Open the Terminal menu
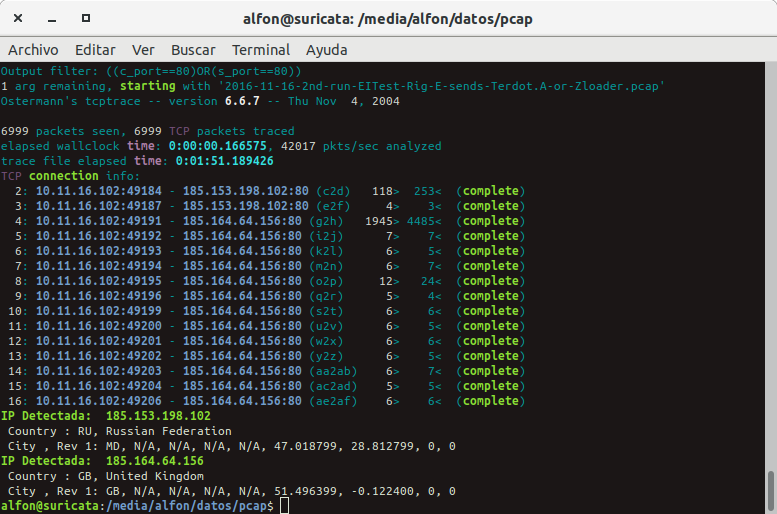Image resolution: width=777 pixels, height=514 pixels. [x=261, y=50]
